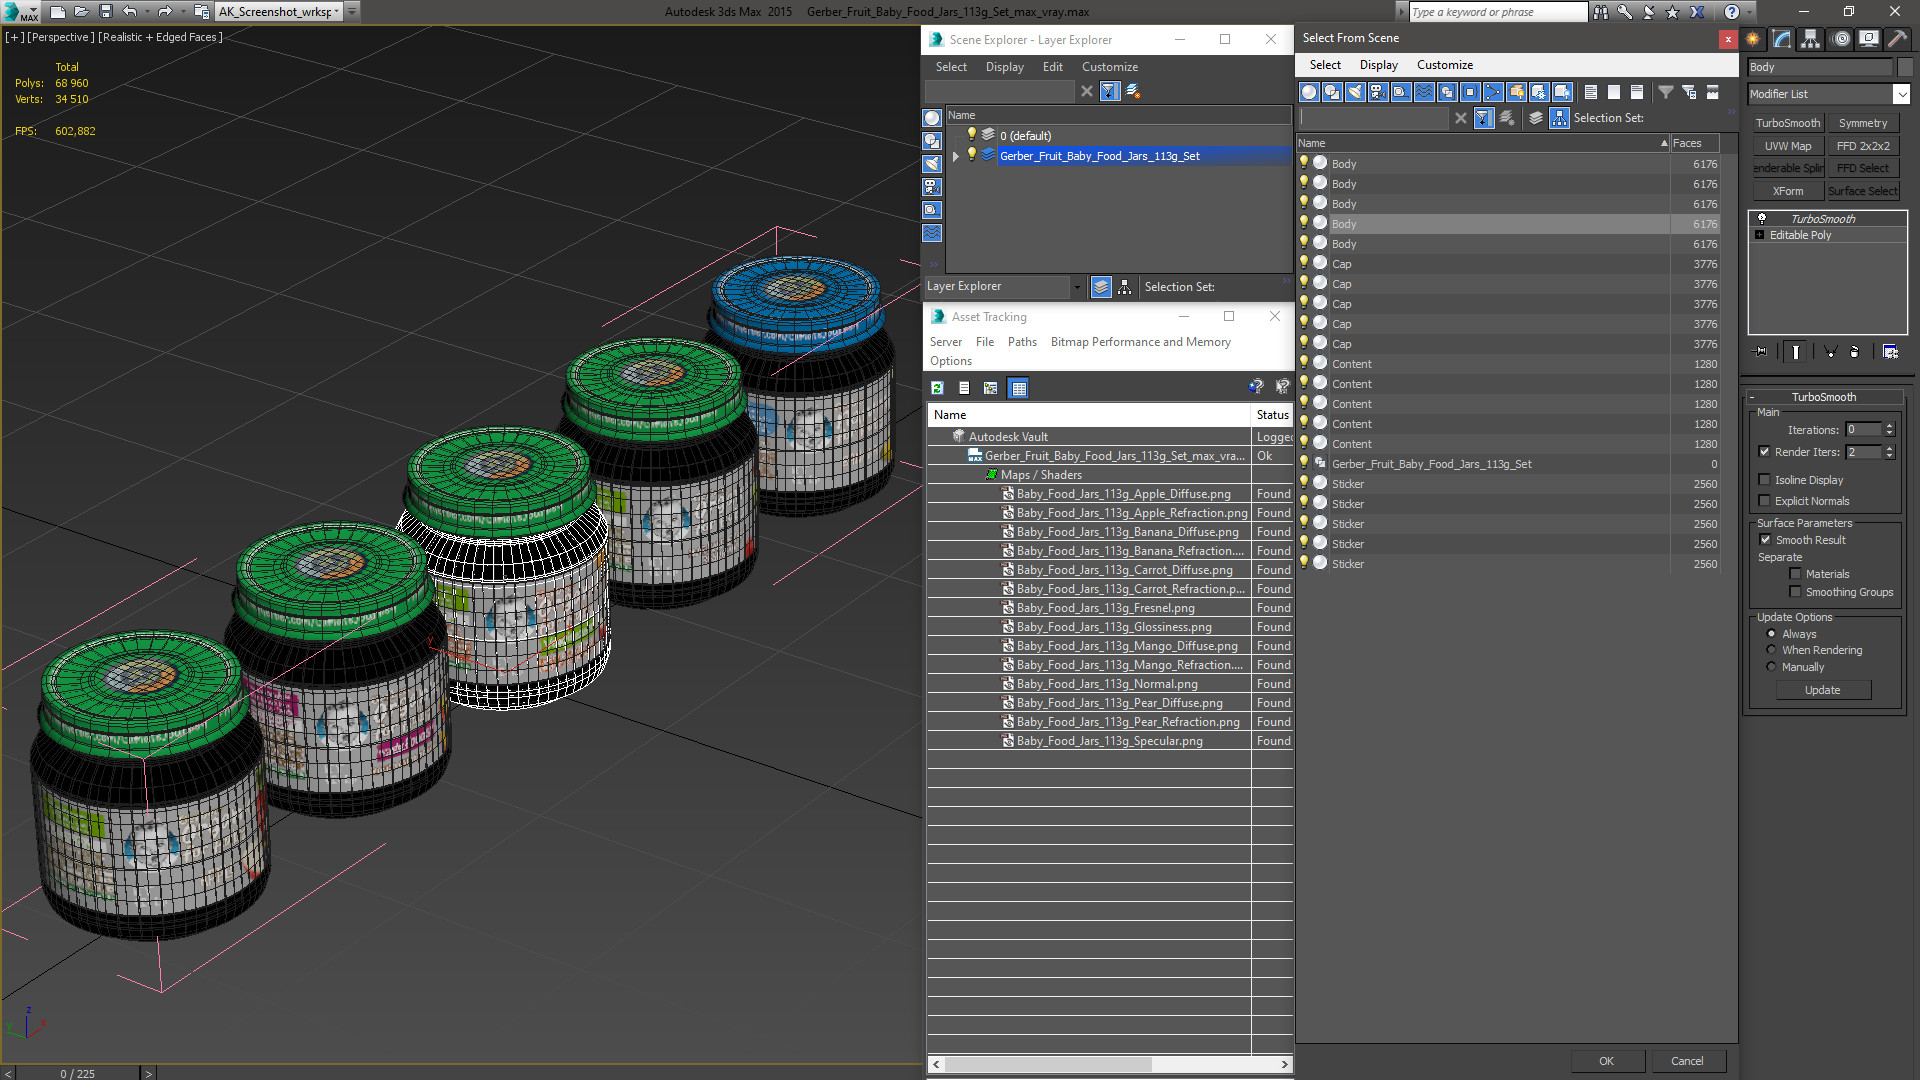Screen dimensions: 1920x1080
Task: Open the Paths menu in Asset Tracking
Action: [x=1022, y=342]
